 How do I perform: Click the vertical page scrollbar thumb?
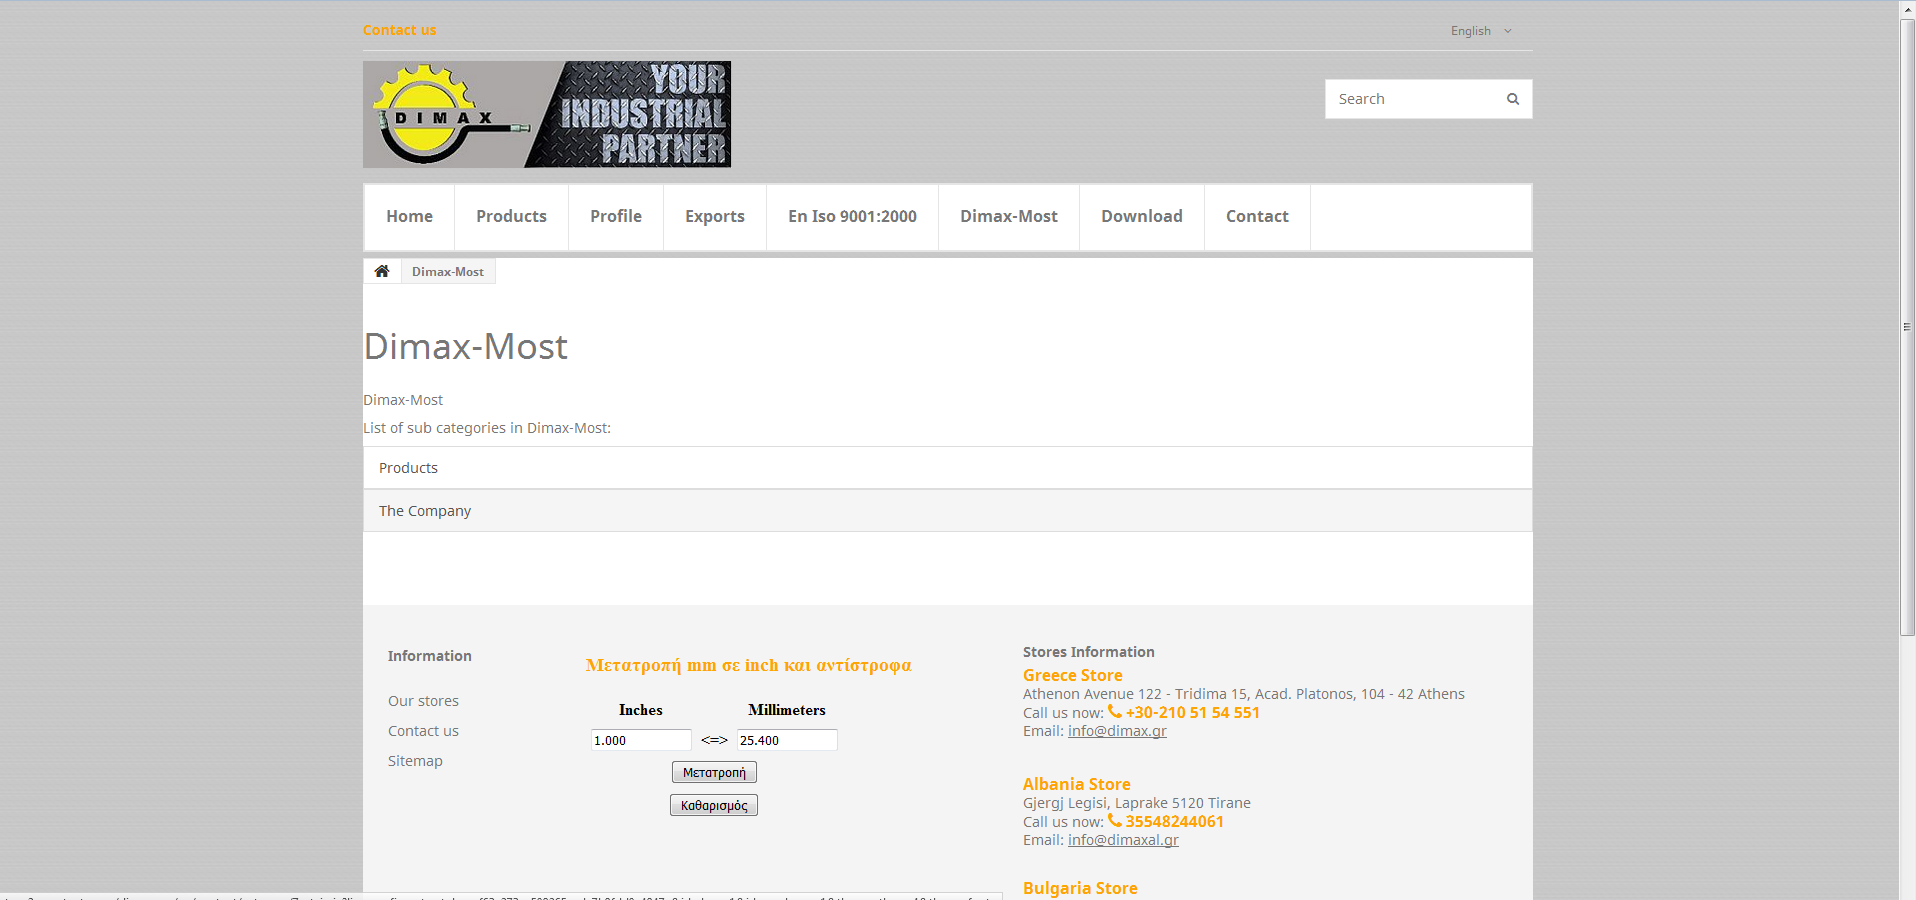click(x=1908, y=327)
